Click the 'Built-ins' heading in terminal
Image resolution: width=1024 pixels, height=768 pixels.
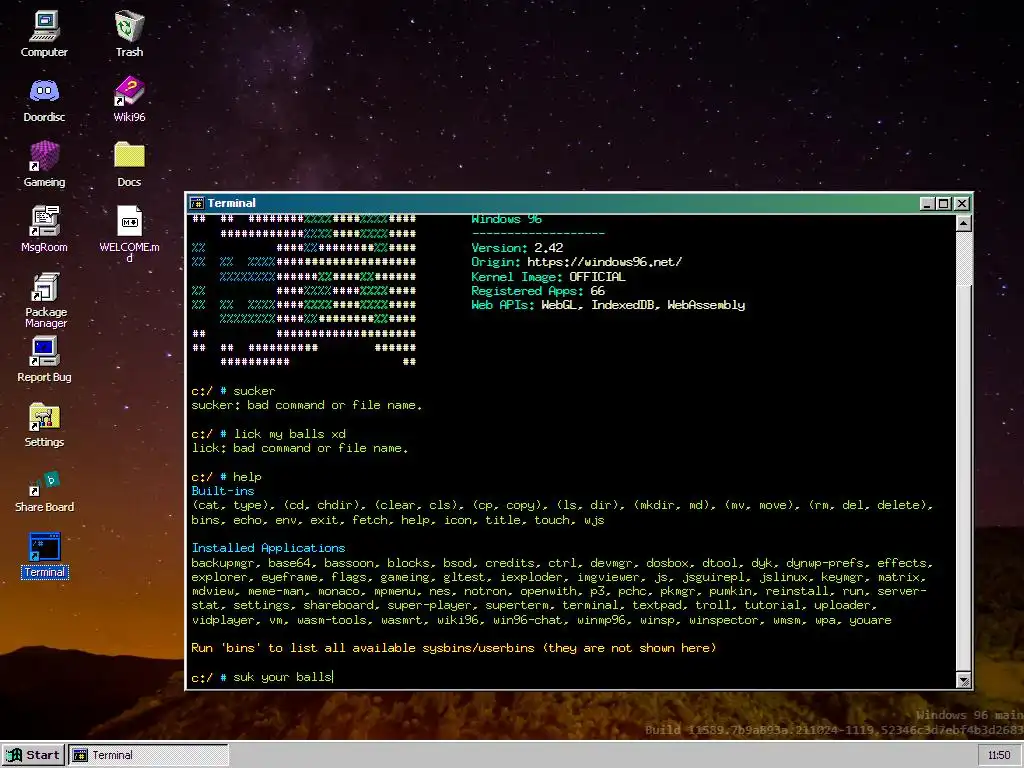(x=223, y=491)
